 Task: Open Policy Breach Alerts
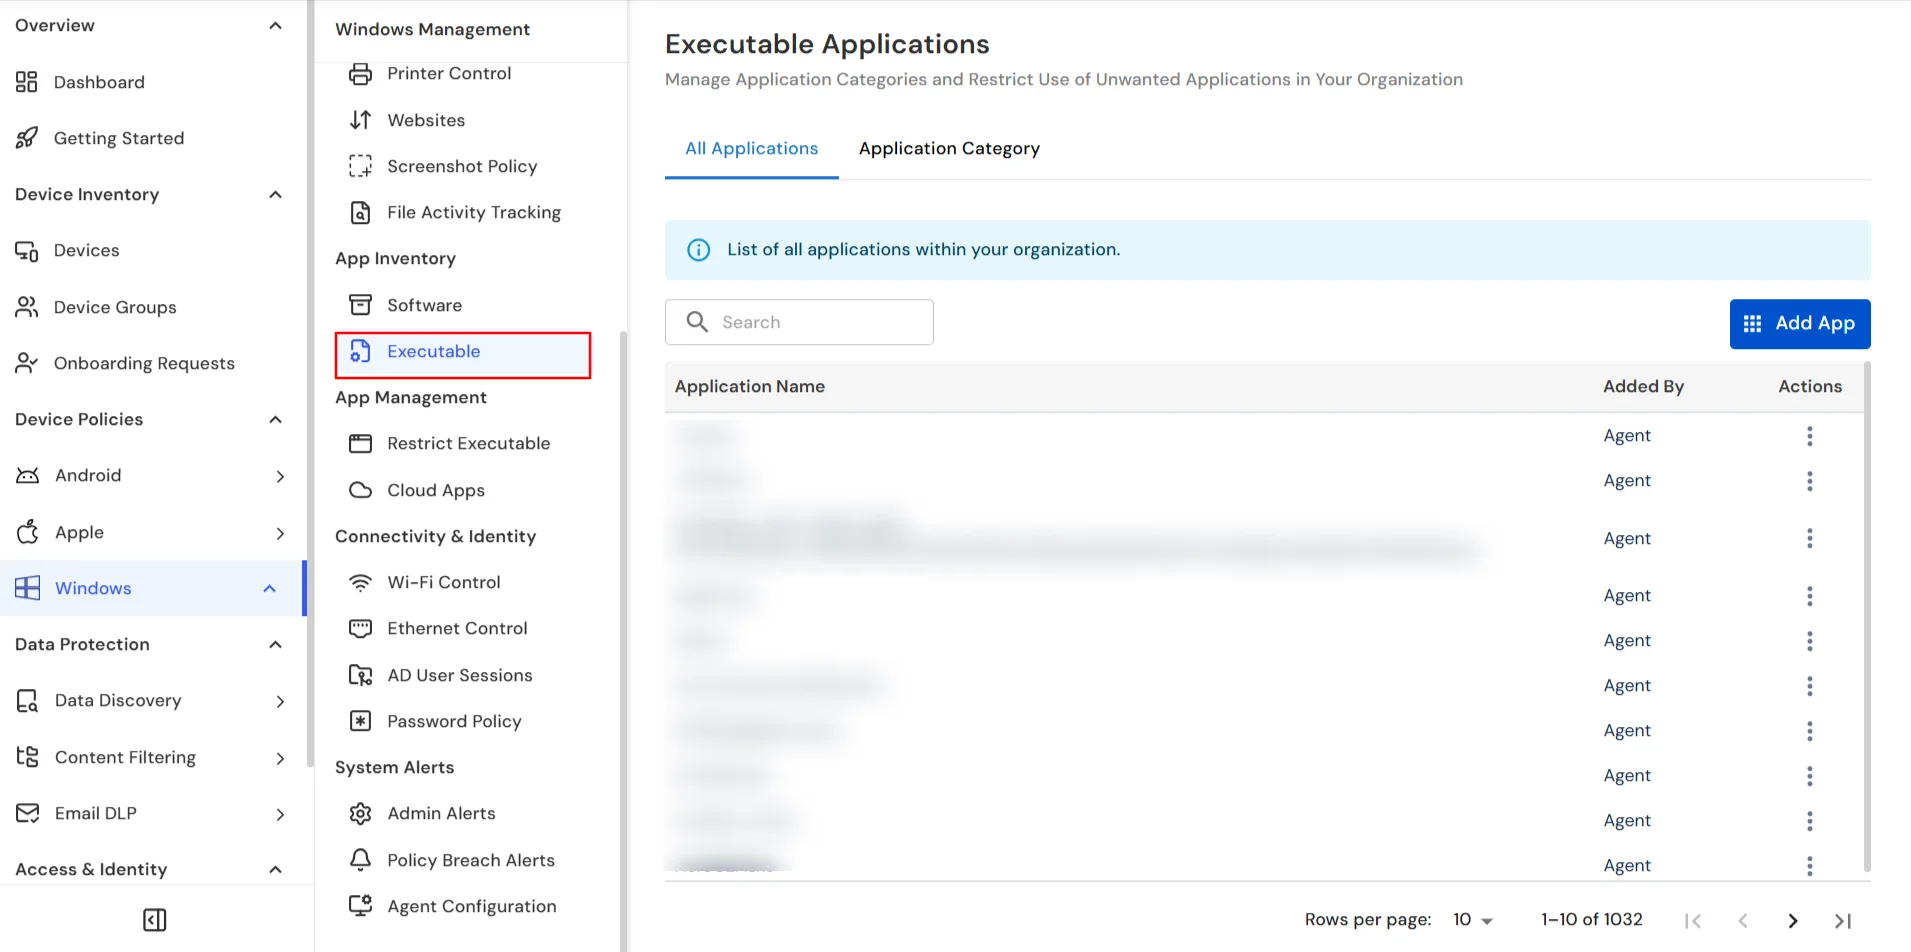[x=471, y=860]
